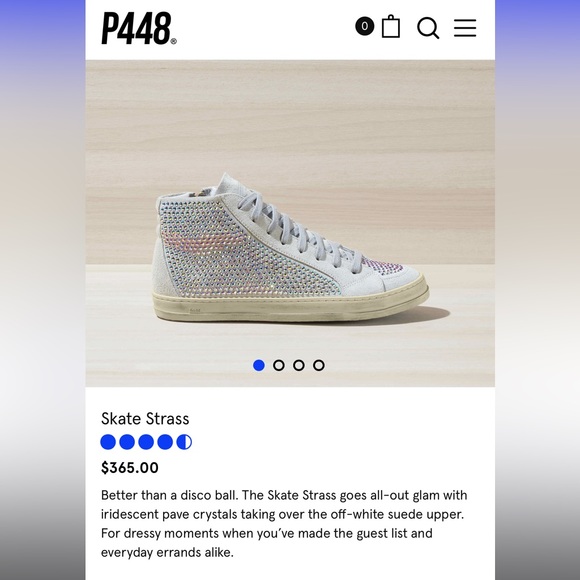Open the shopping bag icon
The image size is (580, 580).
(x=391, y=26)
